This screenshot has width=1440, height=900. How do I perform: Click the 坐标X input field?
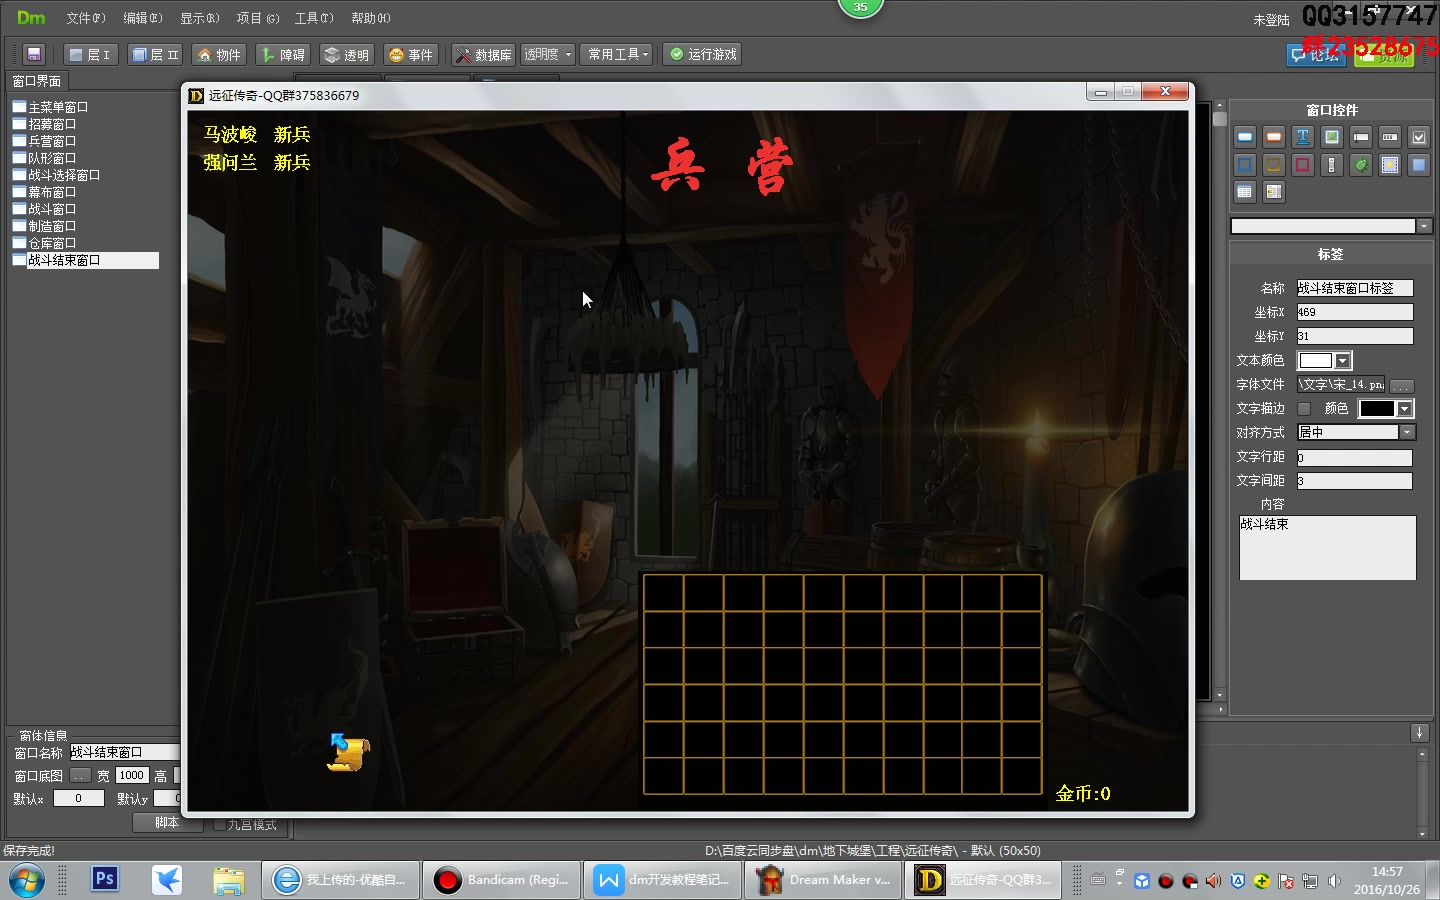tap(1355, 312)
